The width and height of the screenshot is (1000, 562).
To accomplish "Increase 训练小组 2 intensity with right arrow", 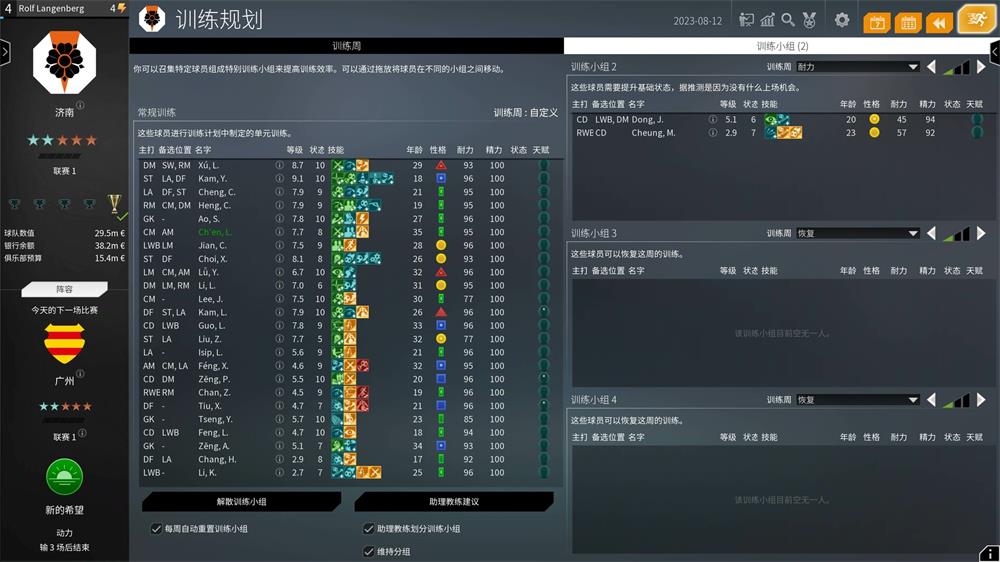I will [x=981, y=67].
